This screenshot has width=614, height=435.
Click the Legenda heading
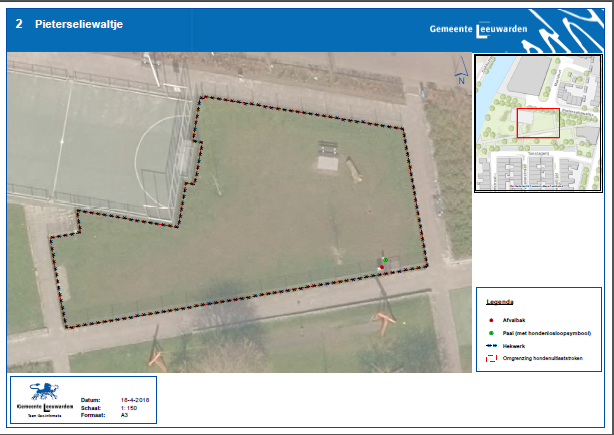pyautogui.click(x=500, y=301)
